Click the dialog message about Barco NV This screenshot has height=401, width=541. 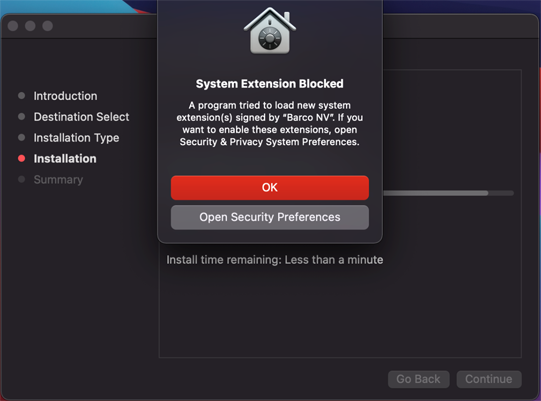click(269, 124)
